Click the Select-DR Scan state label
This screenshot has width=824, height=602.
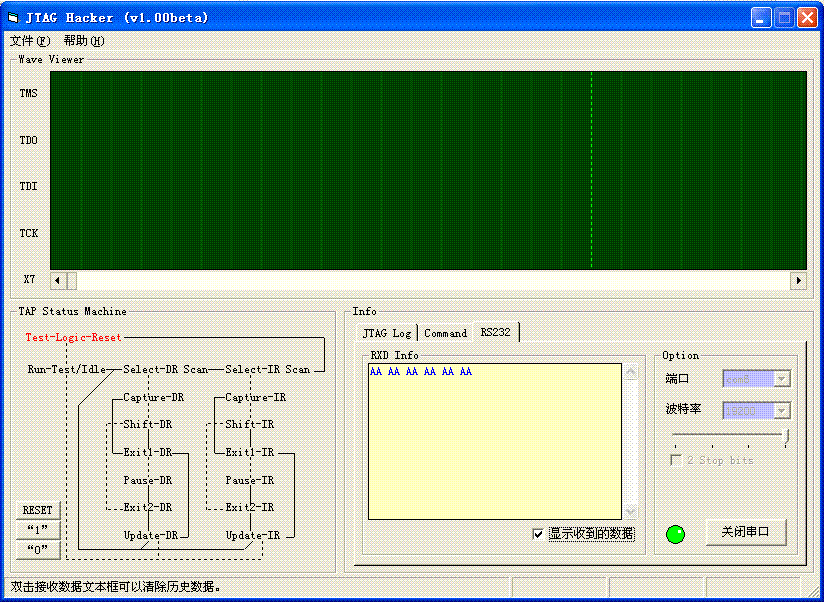(x=166, y=369)
